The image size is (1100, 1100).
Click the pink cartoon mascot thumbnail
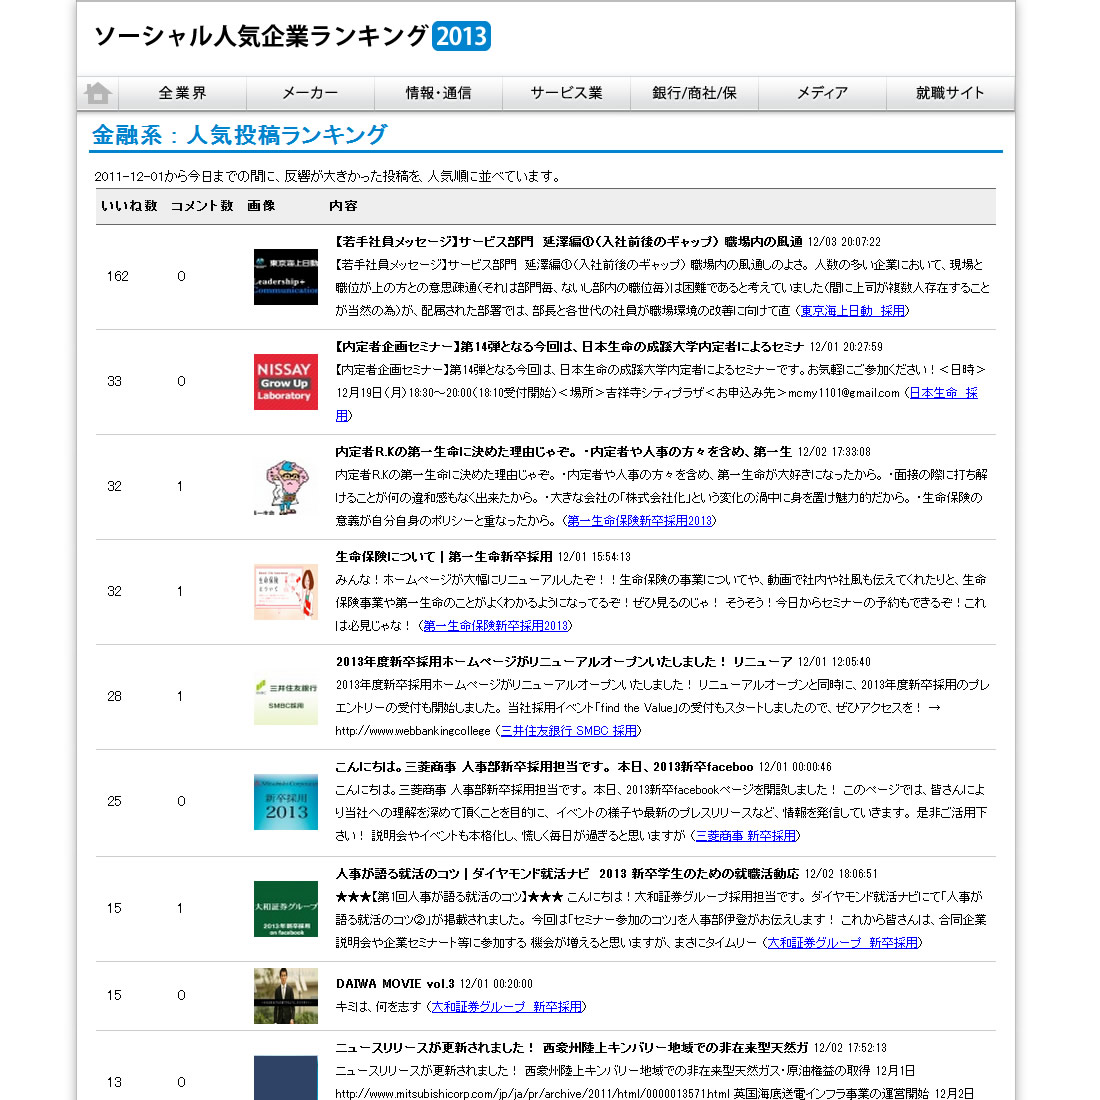coord(286,487)
